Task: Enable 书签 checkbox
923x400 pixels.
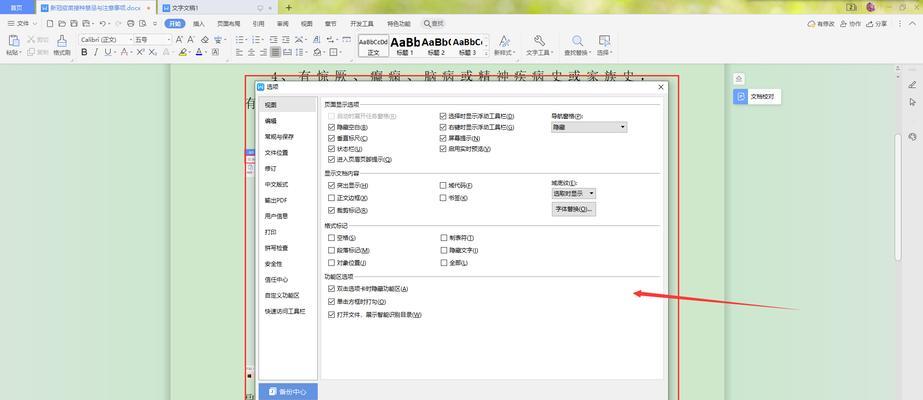Action: 443,198
